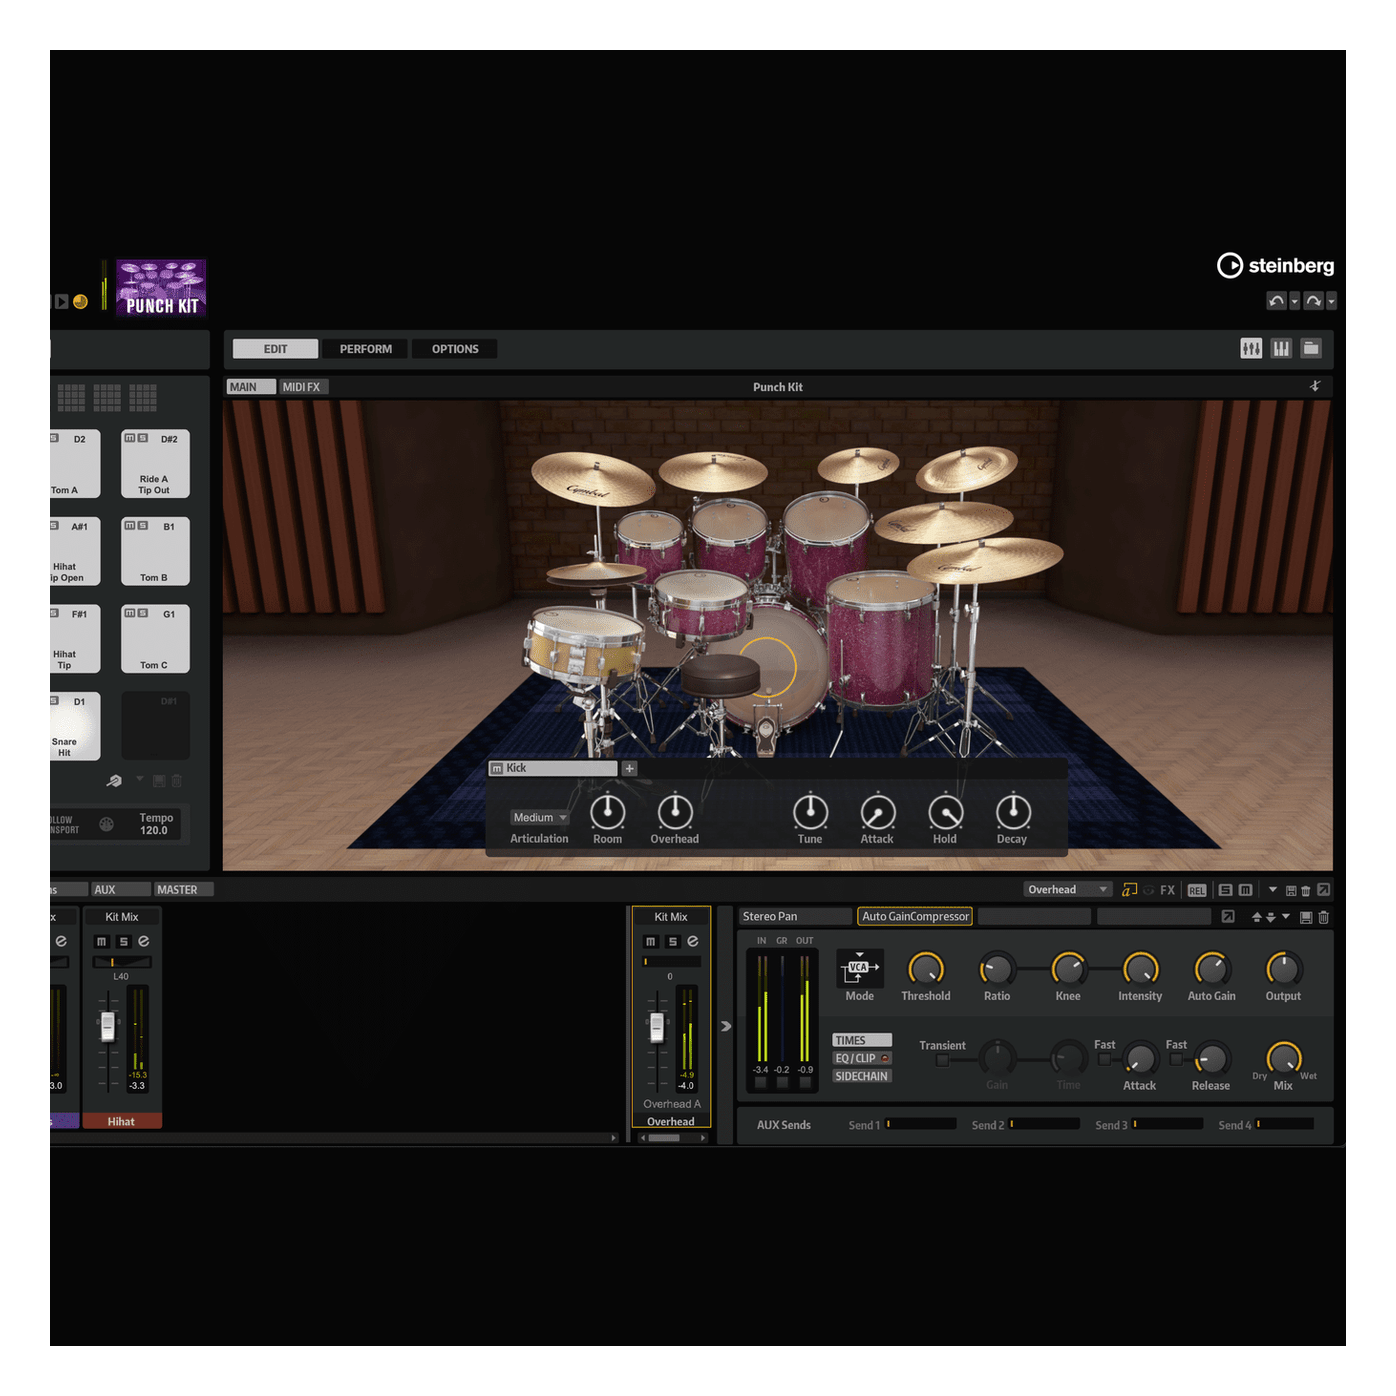Adjust the Kick Overhead level knob
Screen dimensions: 1396x1396
click(675, 812)
